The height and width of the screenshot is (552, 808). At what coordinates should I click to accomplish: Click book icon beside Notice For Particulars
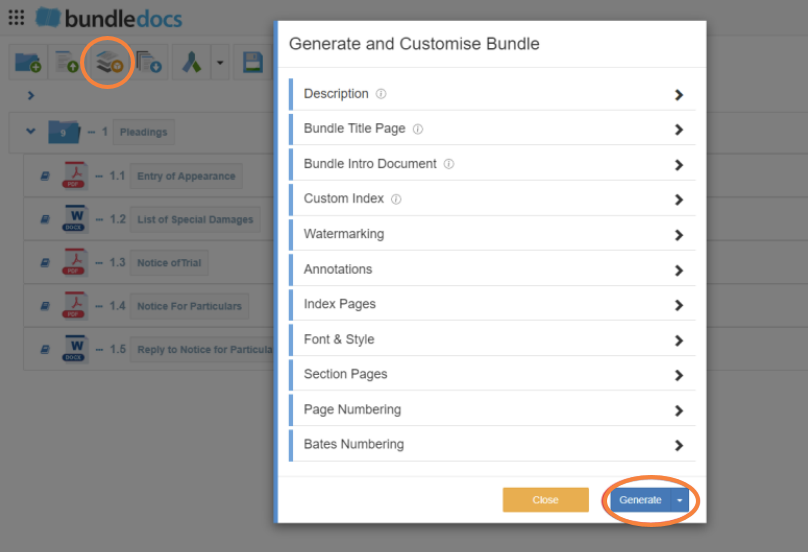point(45,306)
